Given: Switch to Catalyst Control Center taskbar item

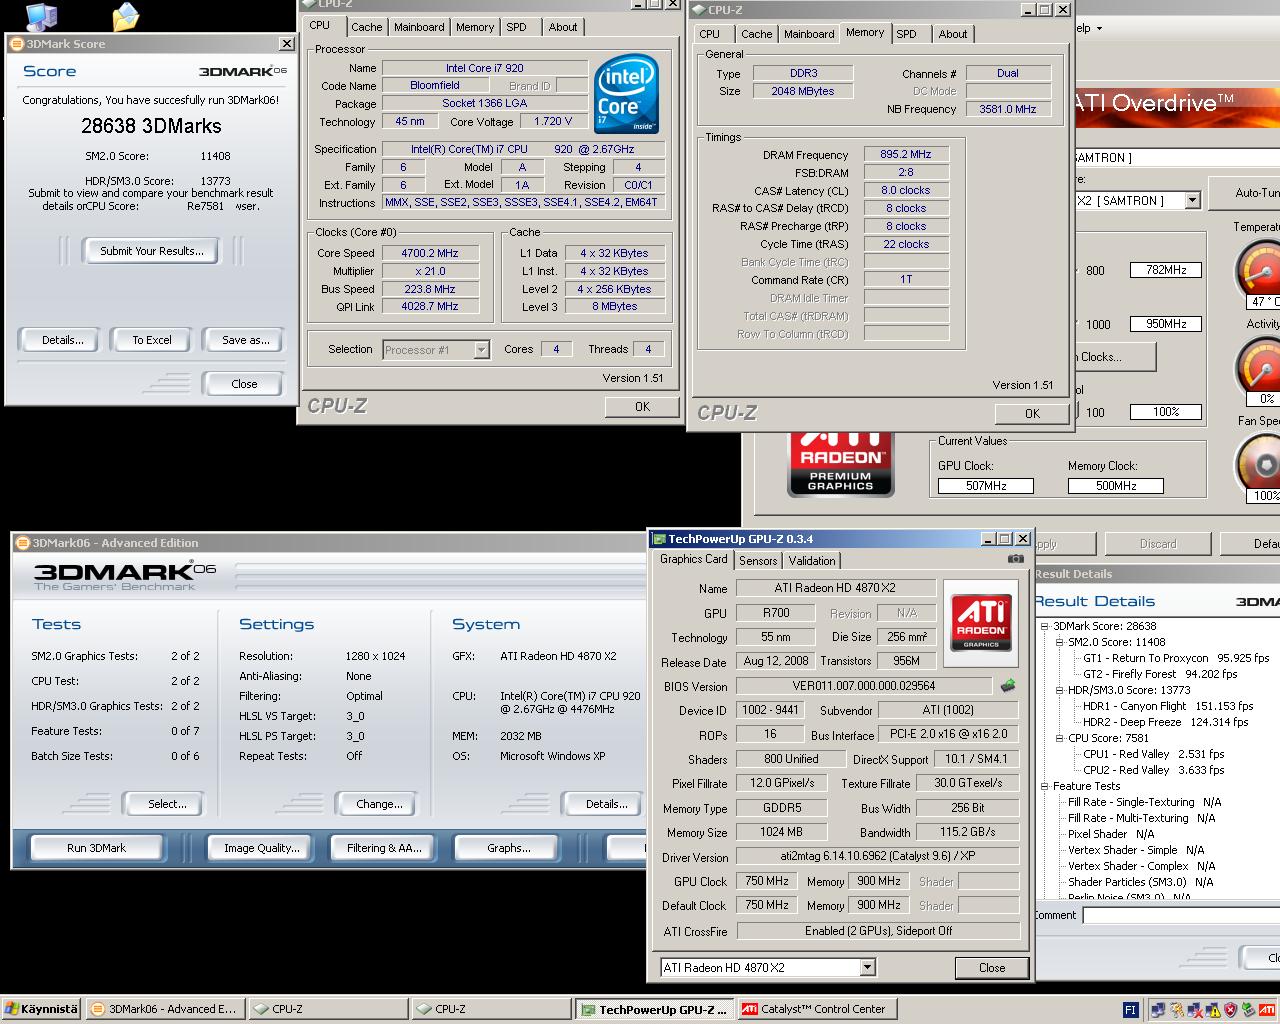Looking at the screenshot, I should pos(816,1009).
